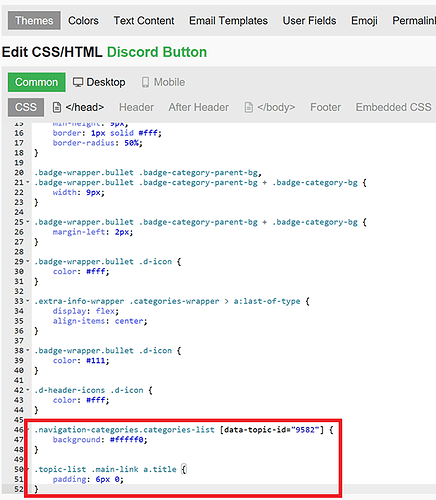The image size is (436, 500).
Task: Open the Embedded CSS tab
Action: 393,107
